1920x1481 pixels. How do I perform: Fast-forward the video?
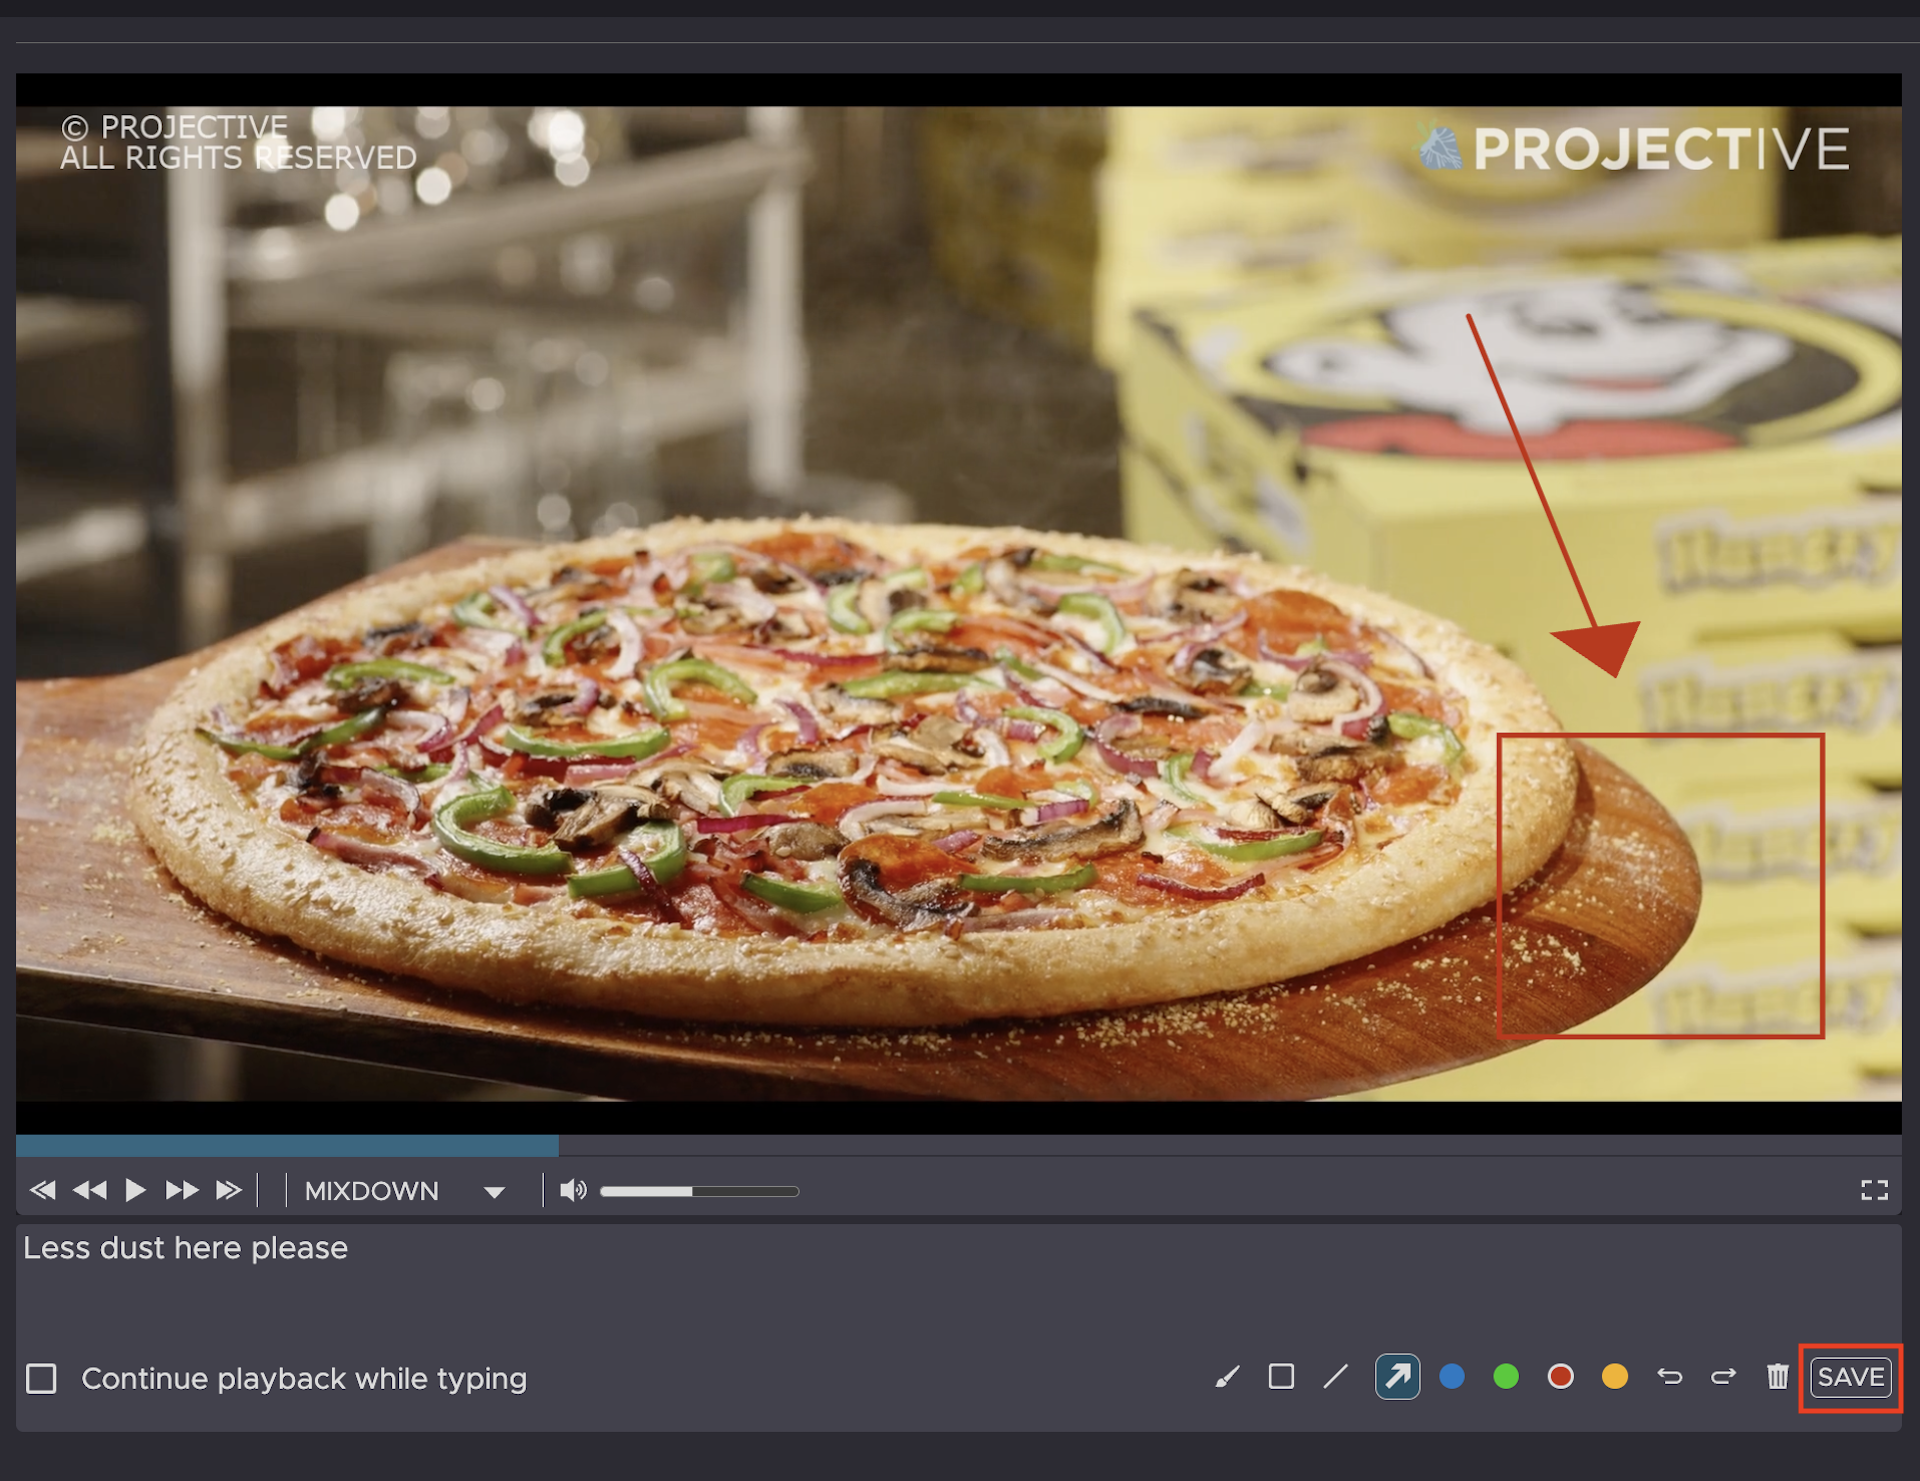(182, 1190)
